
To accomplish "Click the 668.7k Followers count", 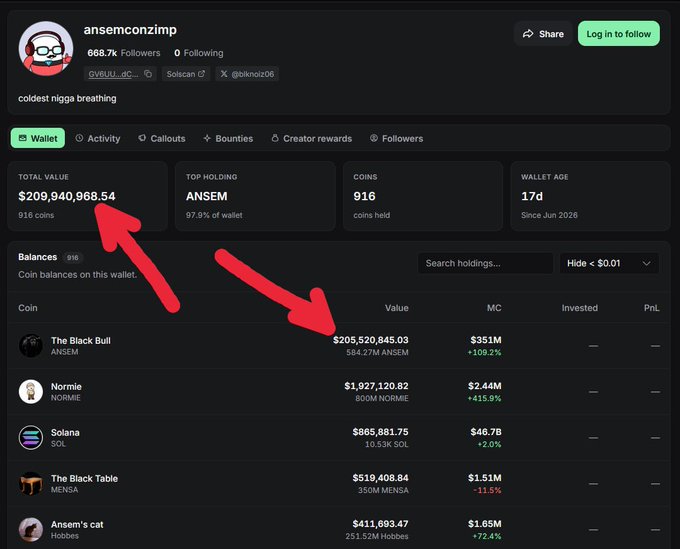I will pos(124,53).
